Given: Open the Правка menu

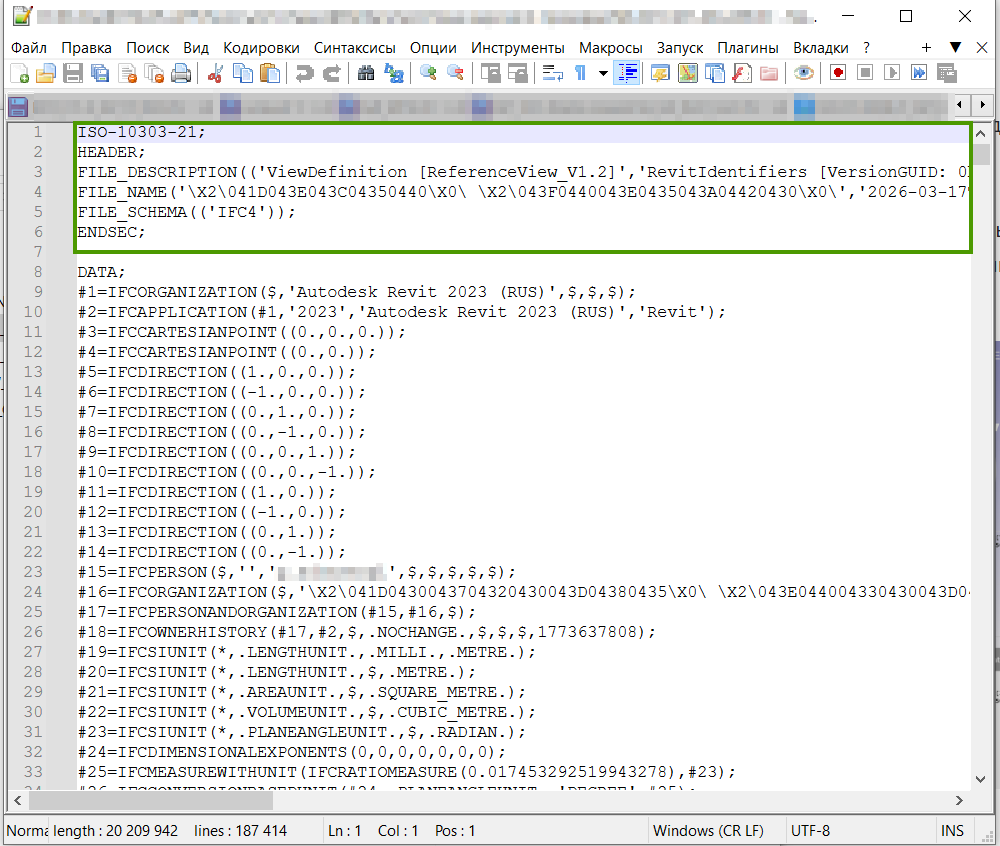Looking at the screenshot, I should [x=86, y=48].
